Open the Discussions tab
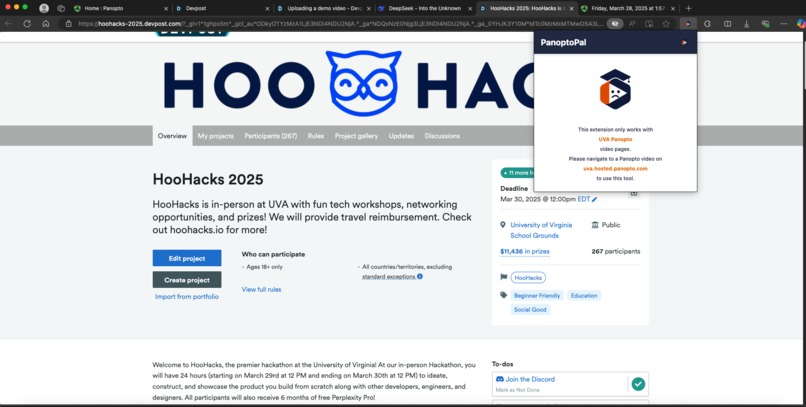This screenshot has width=806, height=407. click(x=442, y=136)
